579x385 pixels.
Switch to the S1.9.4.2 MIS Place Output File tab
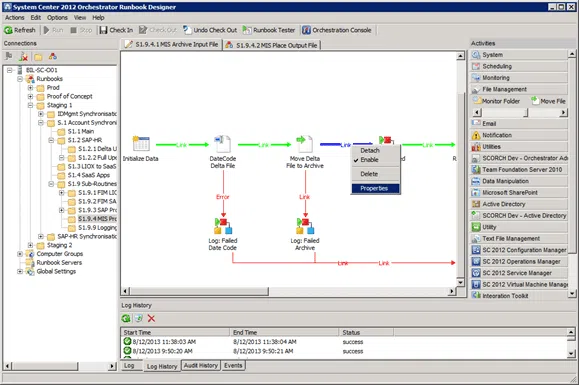[272, 45]
